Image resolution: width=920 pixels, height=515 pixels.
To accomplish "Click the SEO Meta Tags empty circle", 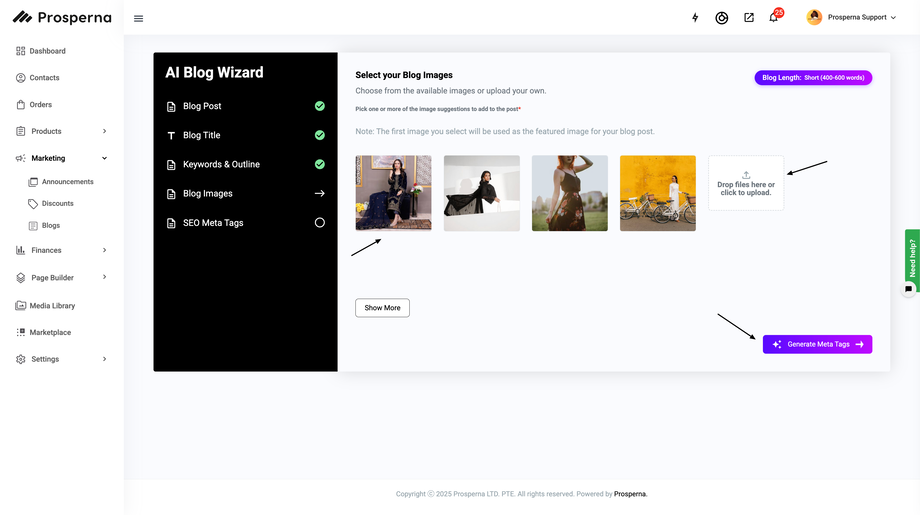I will coord(320,223).
